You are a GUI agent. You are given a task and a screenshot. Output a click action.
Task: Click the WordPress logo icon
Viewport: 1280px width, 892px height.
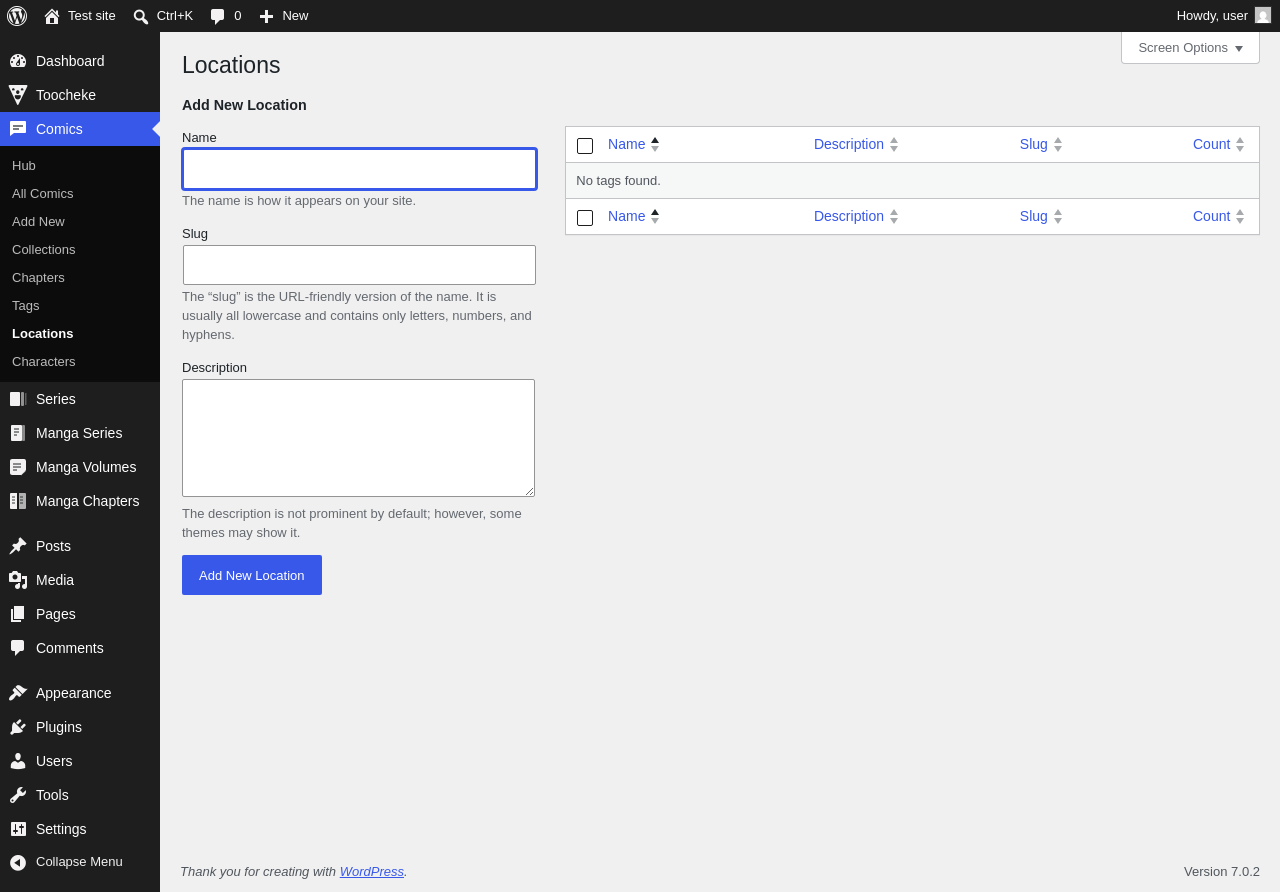point(17,16)
